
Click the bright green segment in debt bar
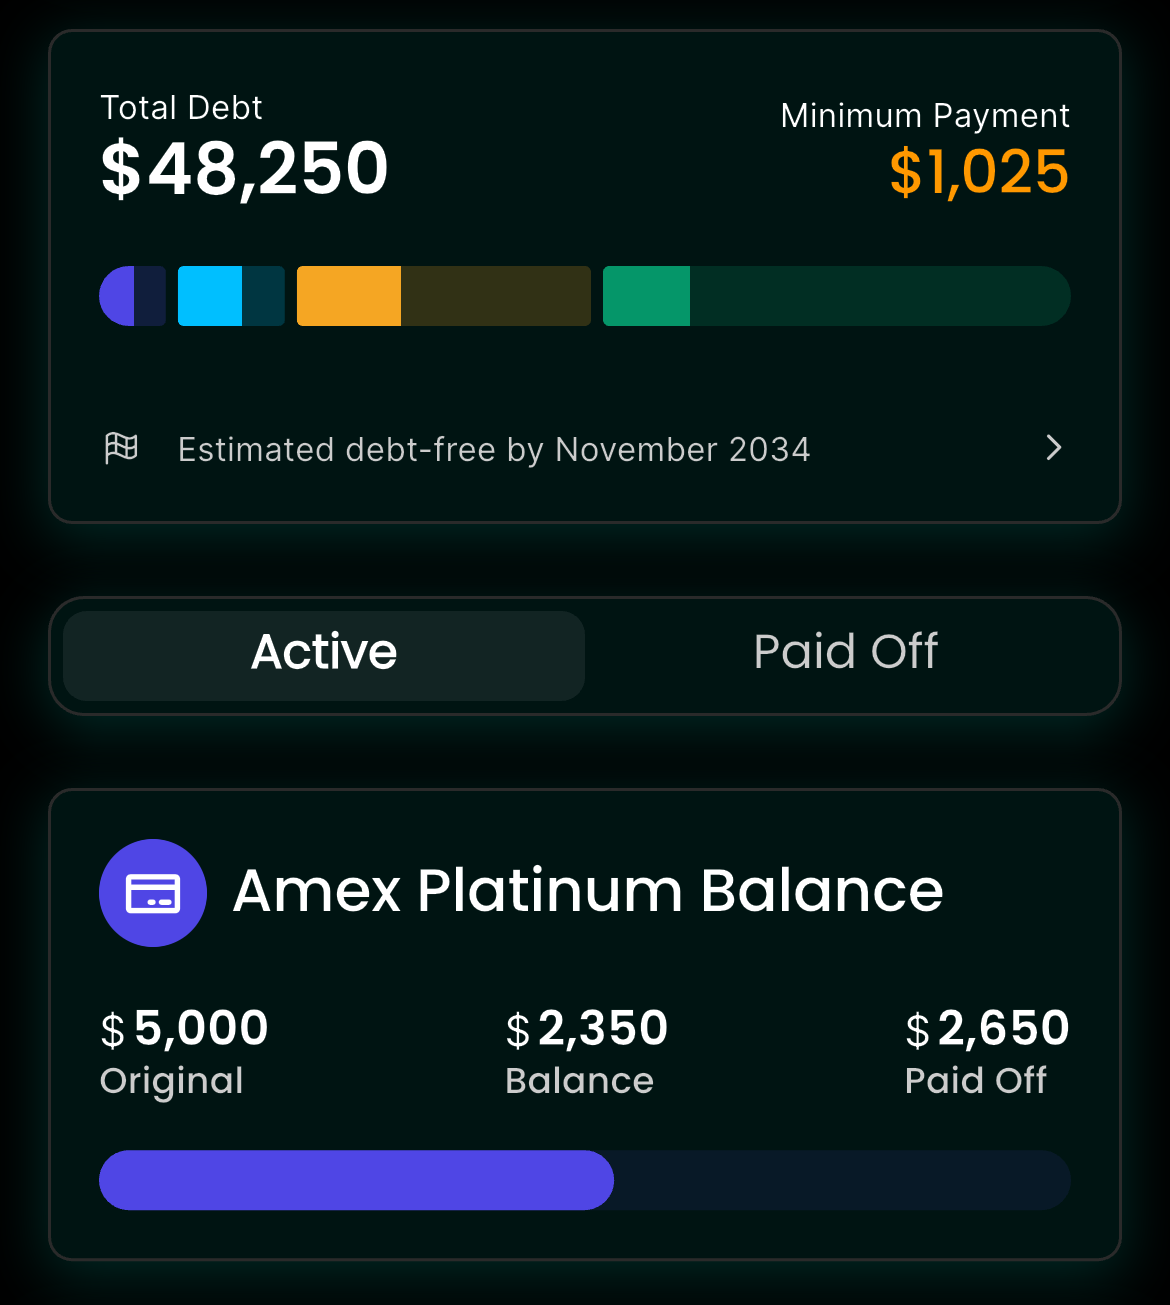pyautogui.click(x=646, y=296)
